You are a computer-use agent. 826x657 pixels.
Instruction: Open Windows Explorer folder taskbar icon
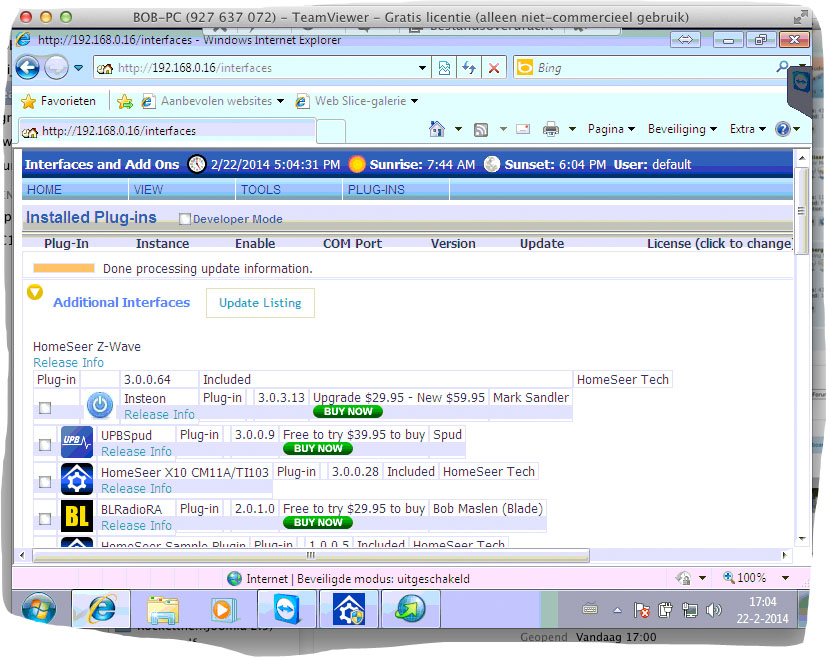click(163, 609)
